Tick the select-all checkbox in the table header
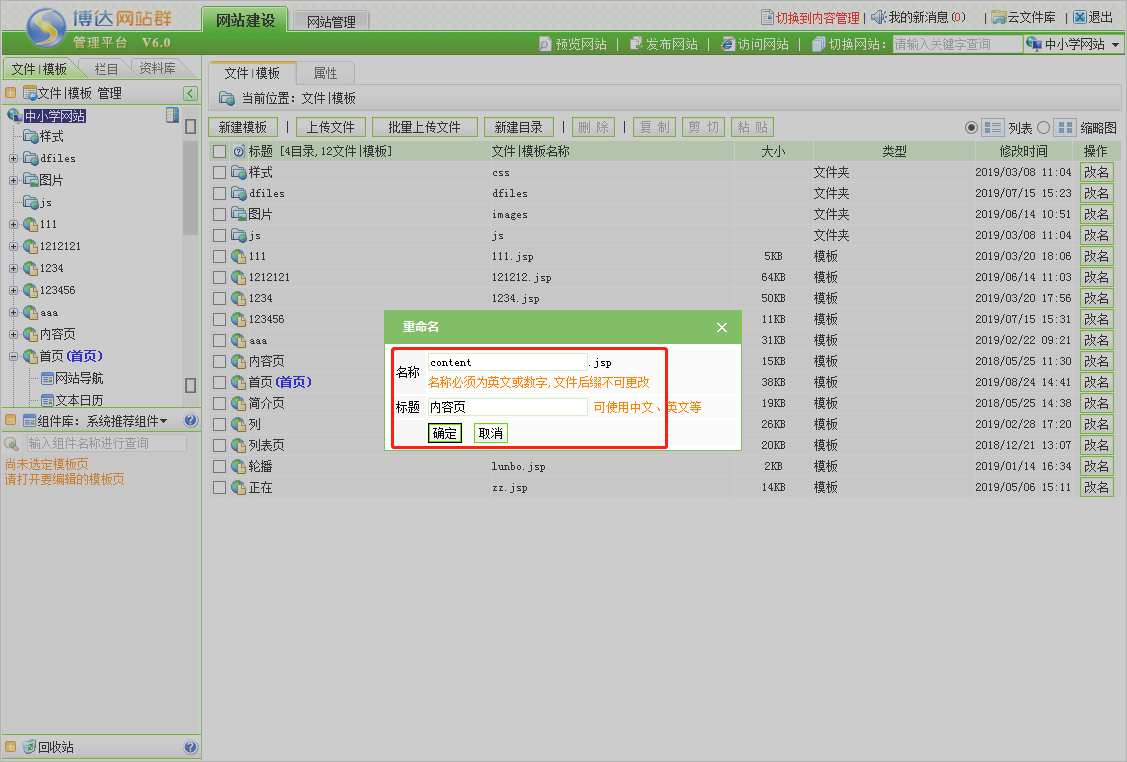The image size is (1127, 762). coord(220,151)
